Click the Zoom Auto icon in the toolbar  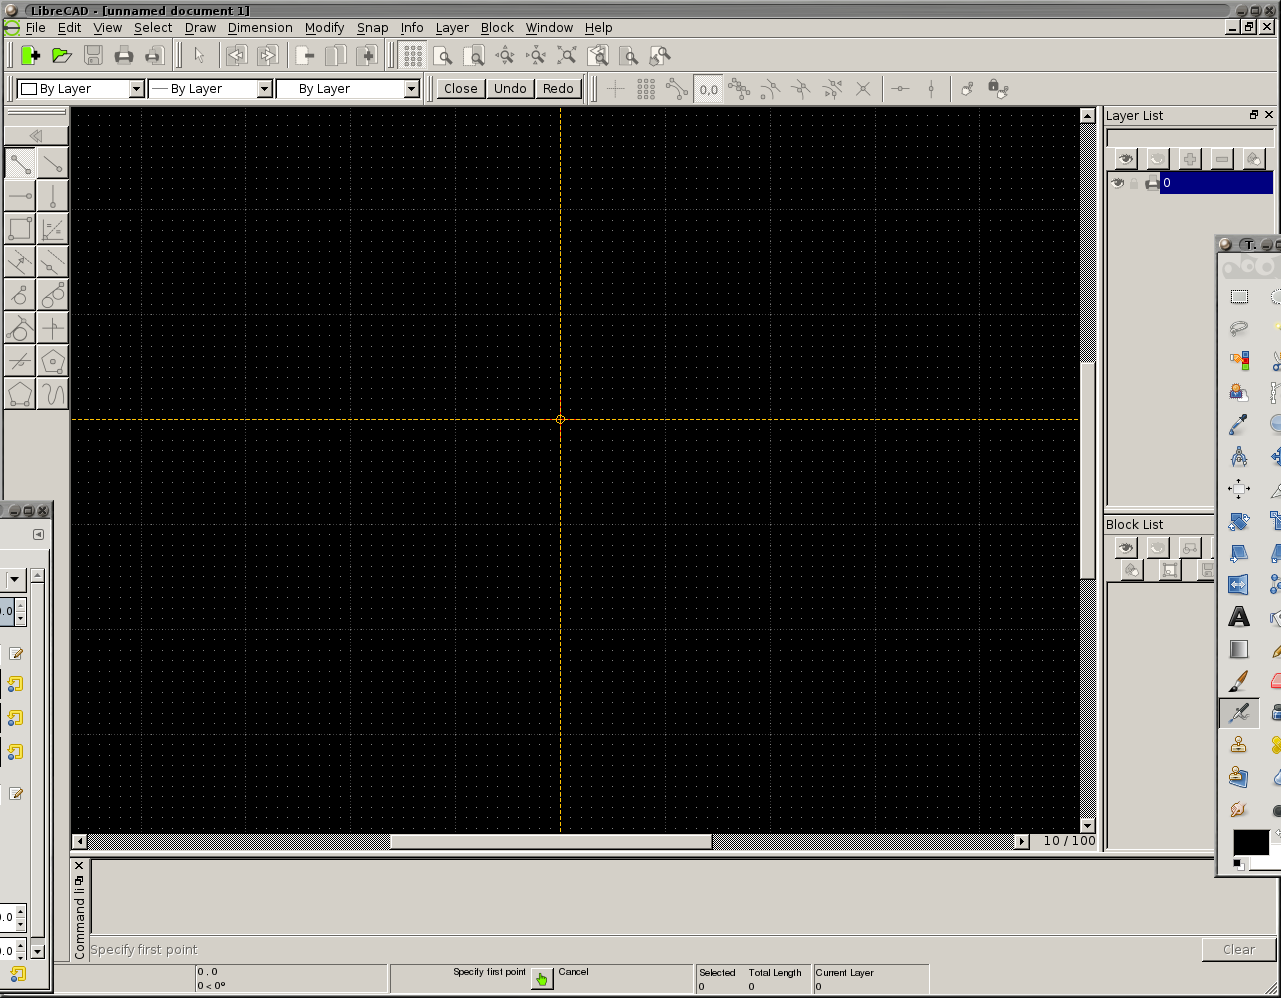click(x=567, y=56)
